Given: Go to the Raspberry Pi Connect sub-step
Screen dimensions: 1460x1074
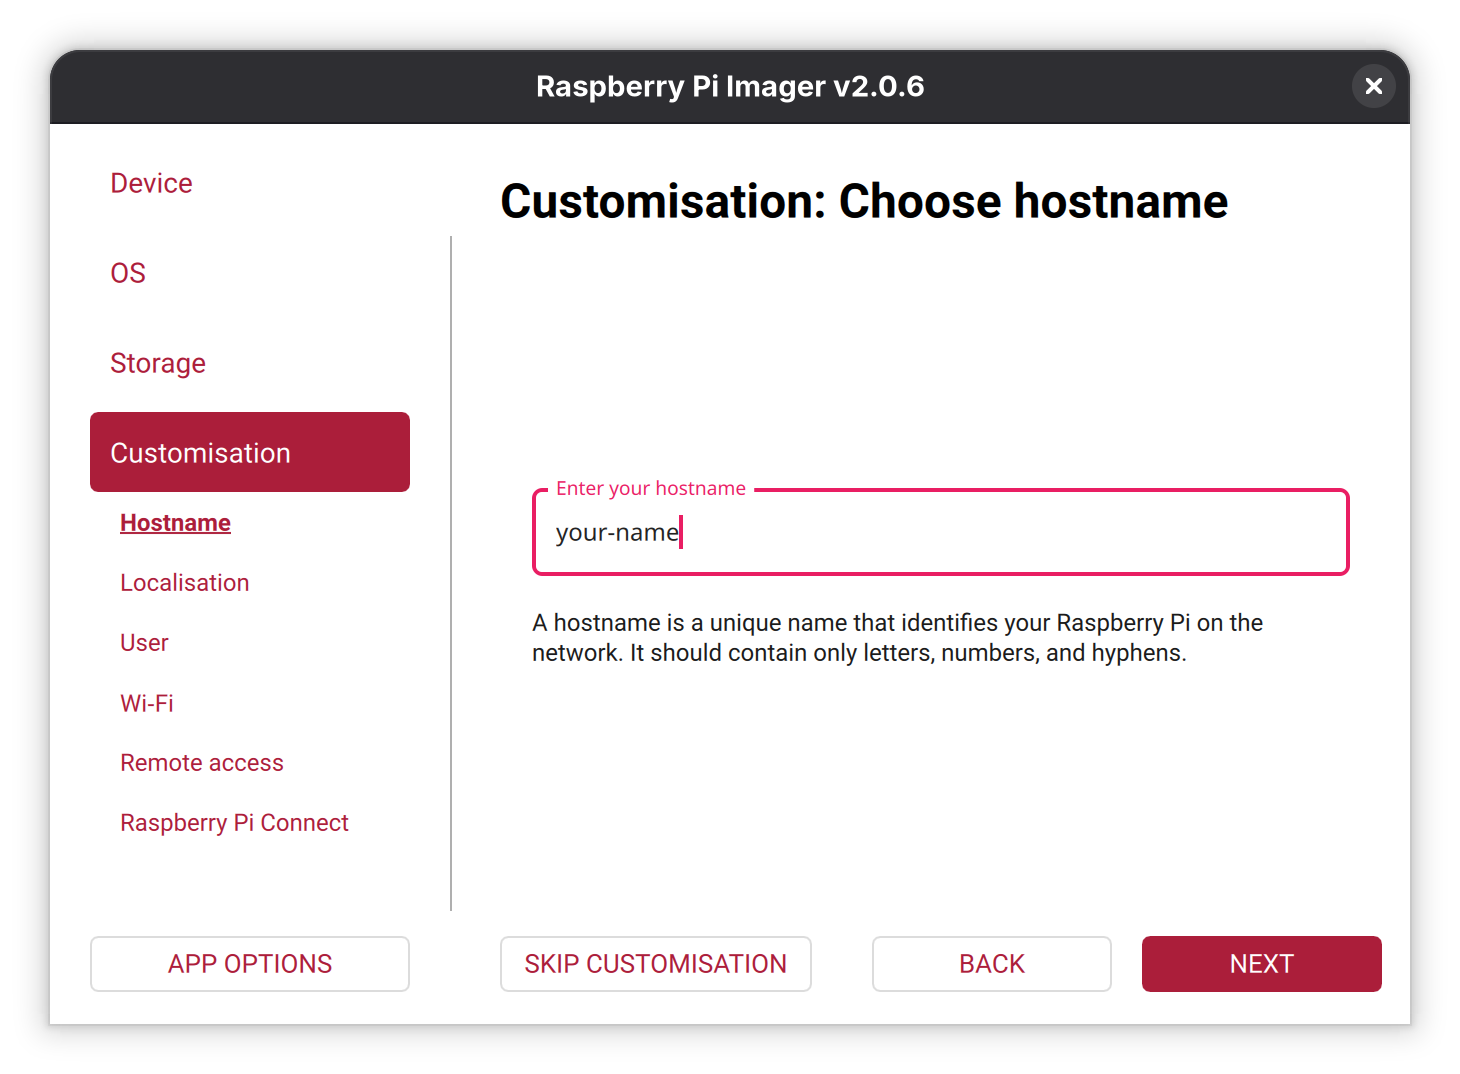Looking at the screenshot, I should point(234,823).
